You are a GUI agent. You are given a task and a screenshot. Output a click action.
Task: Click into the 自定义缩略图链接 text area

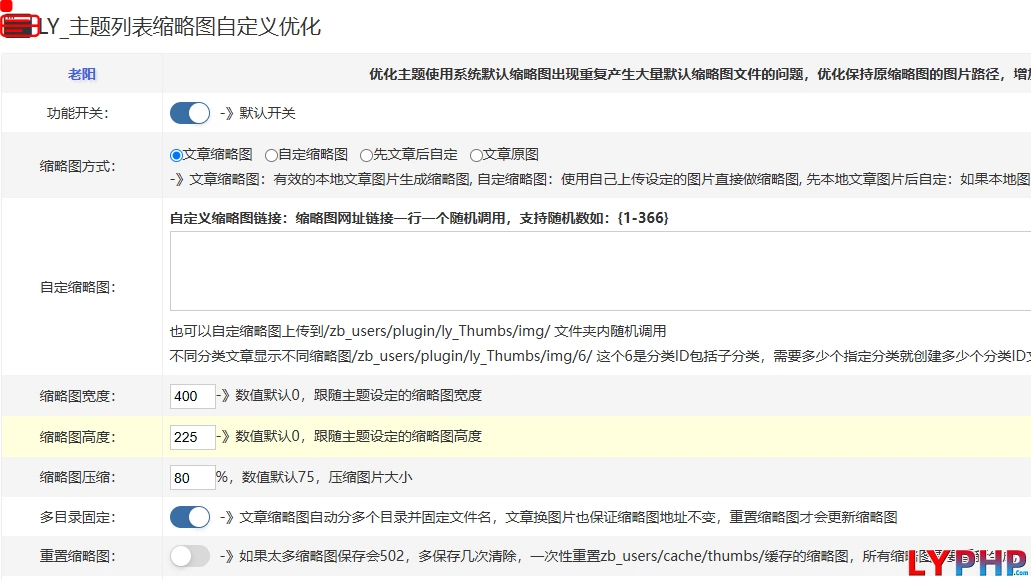coord(600,271)
